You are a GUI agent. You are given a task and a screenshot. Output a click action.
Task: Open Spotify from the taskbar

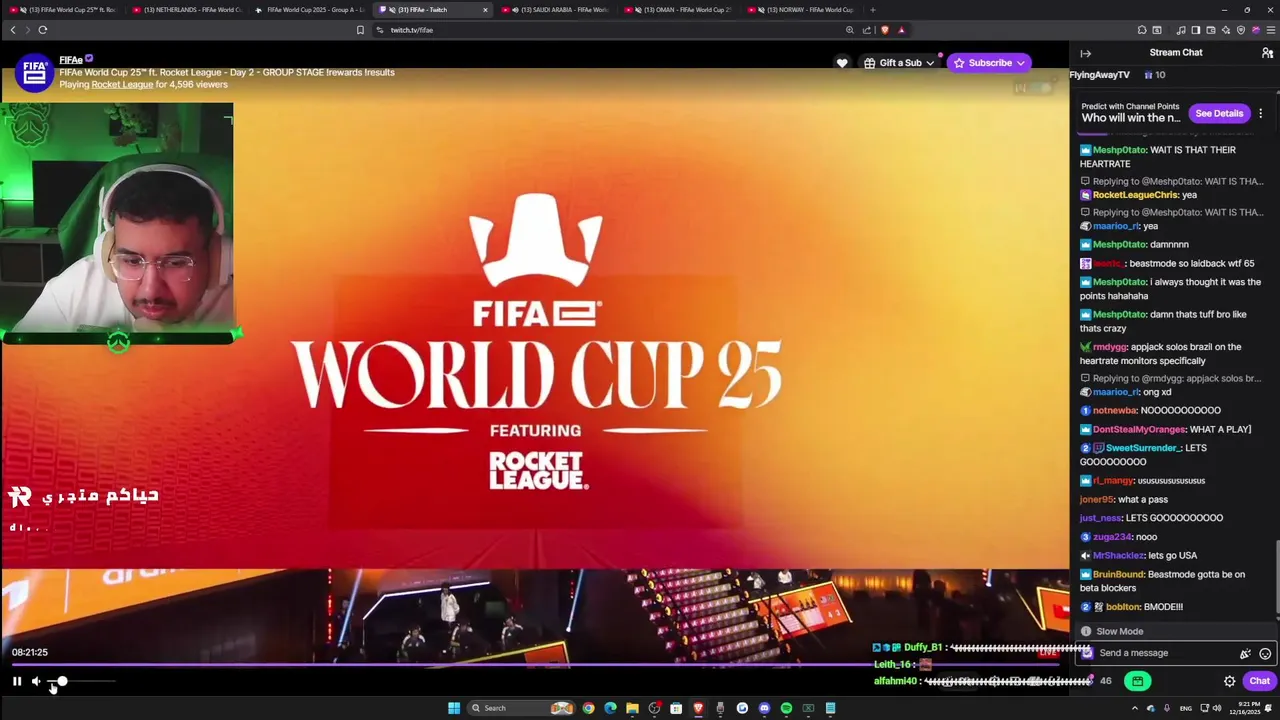click(x=786, y=708)
